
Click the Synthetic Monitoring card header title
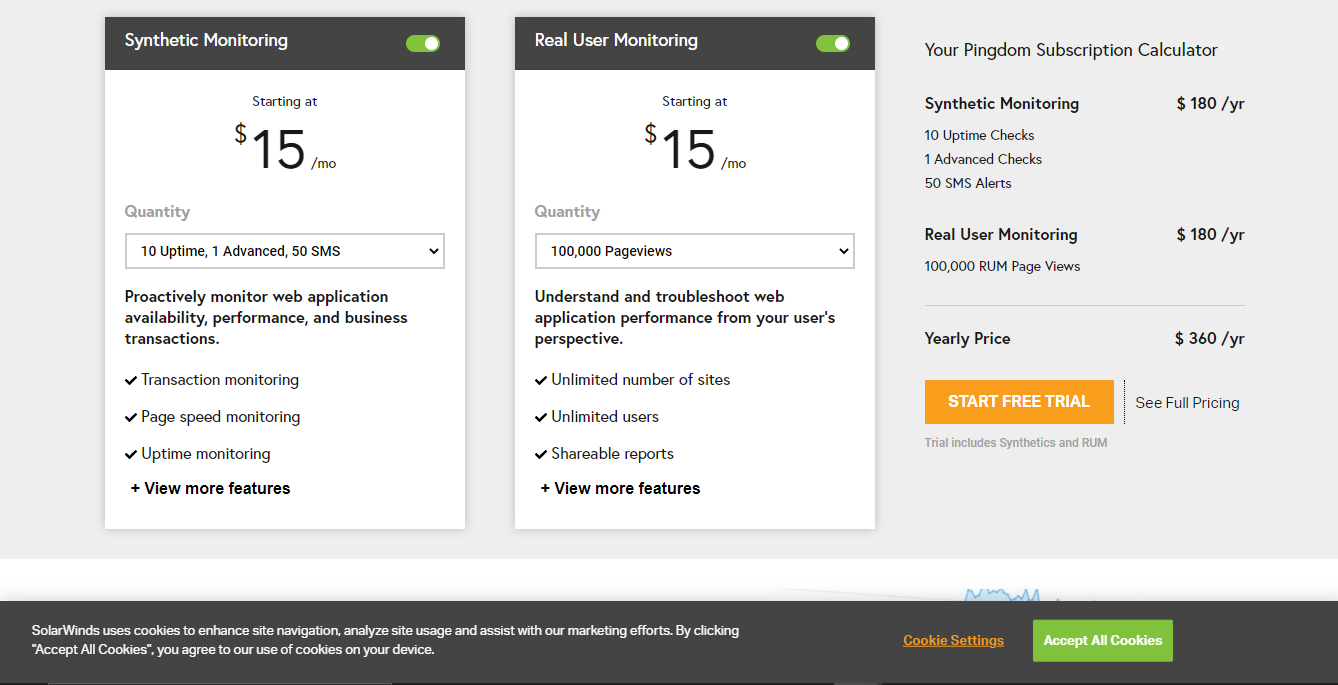click(206, 40)
